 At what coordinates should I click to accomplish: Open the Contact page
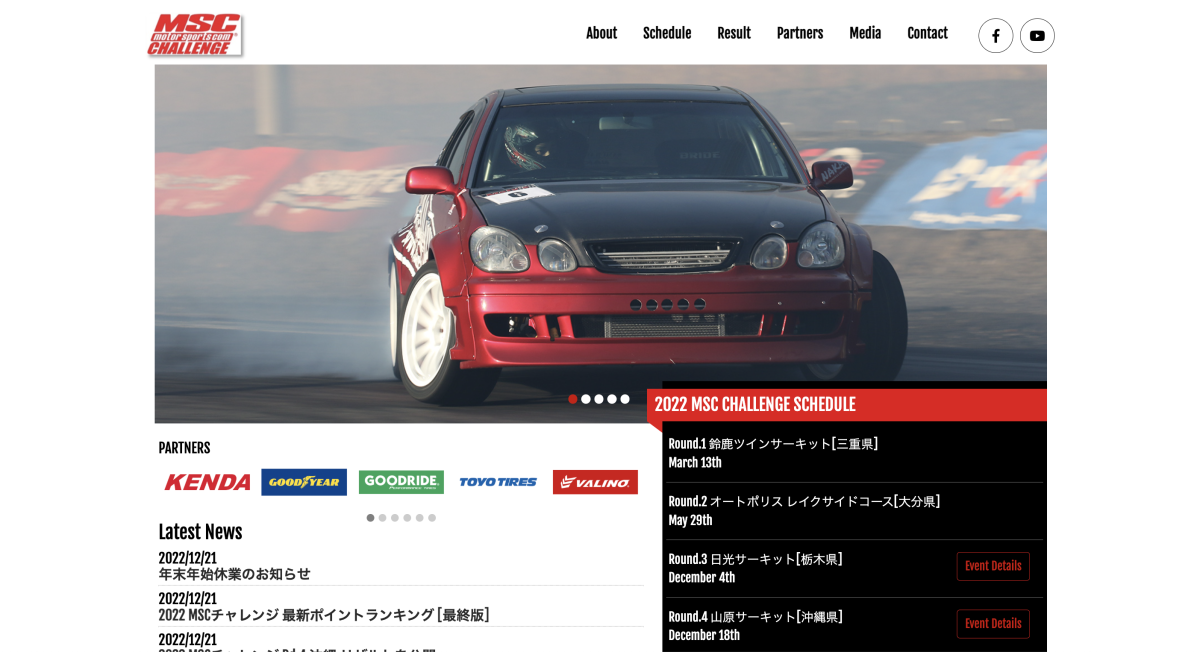[x=927, y=33]
